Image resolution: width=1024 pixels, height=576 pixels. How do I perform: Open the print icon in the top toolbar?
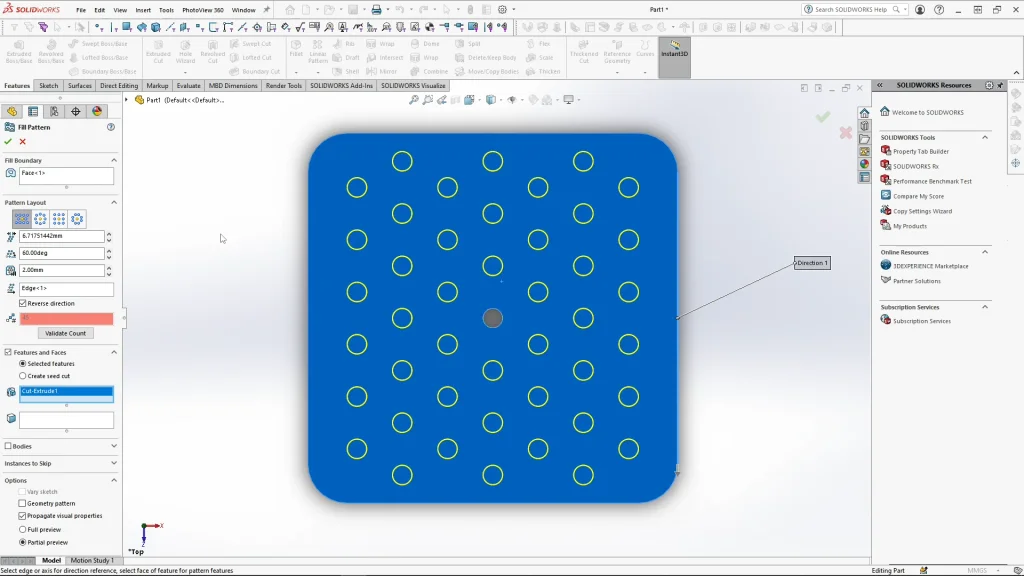pos(376,9)
